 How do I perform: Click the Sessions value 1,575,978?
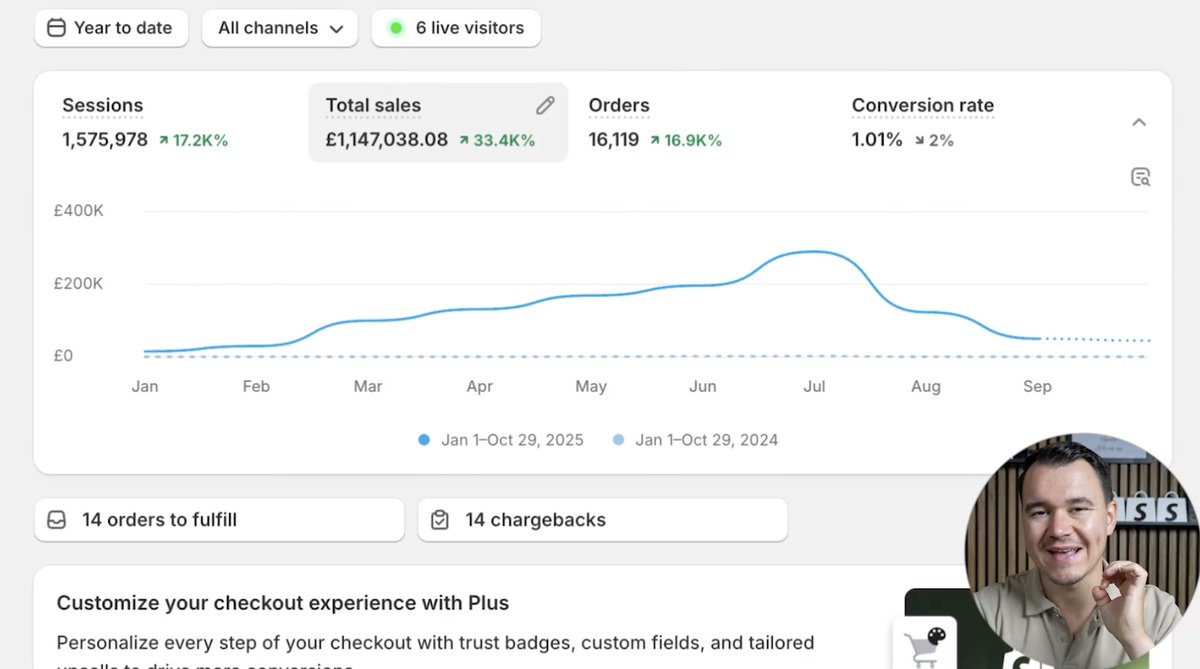[x=105, y=140]
